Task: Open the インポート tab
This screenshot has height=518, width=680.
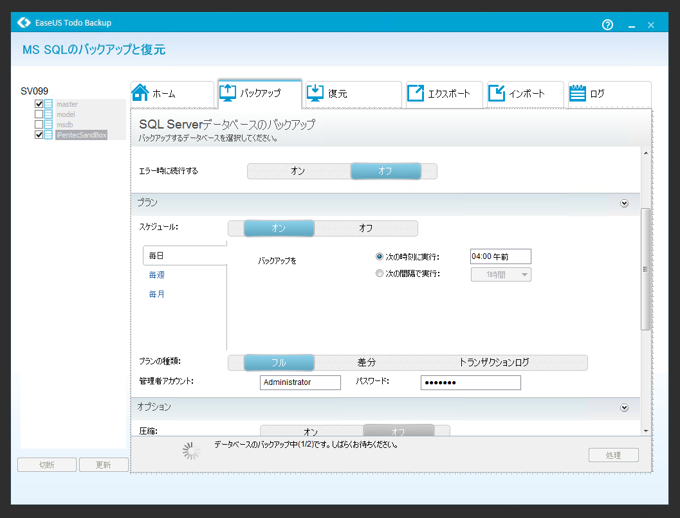Action: tap(525, 93)
